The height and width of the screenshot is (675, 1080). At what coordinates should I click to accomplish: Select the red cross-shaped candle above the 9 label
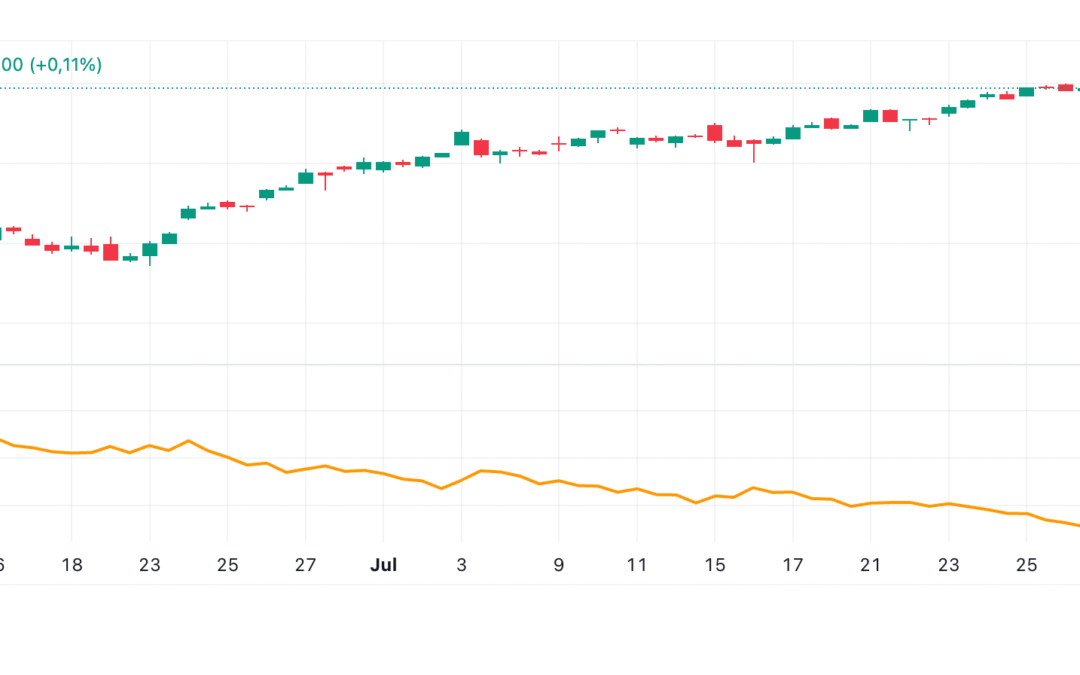click(x=559, y=143)
